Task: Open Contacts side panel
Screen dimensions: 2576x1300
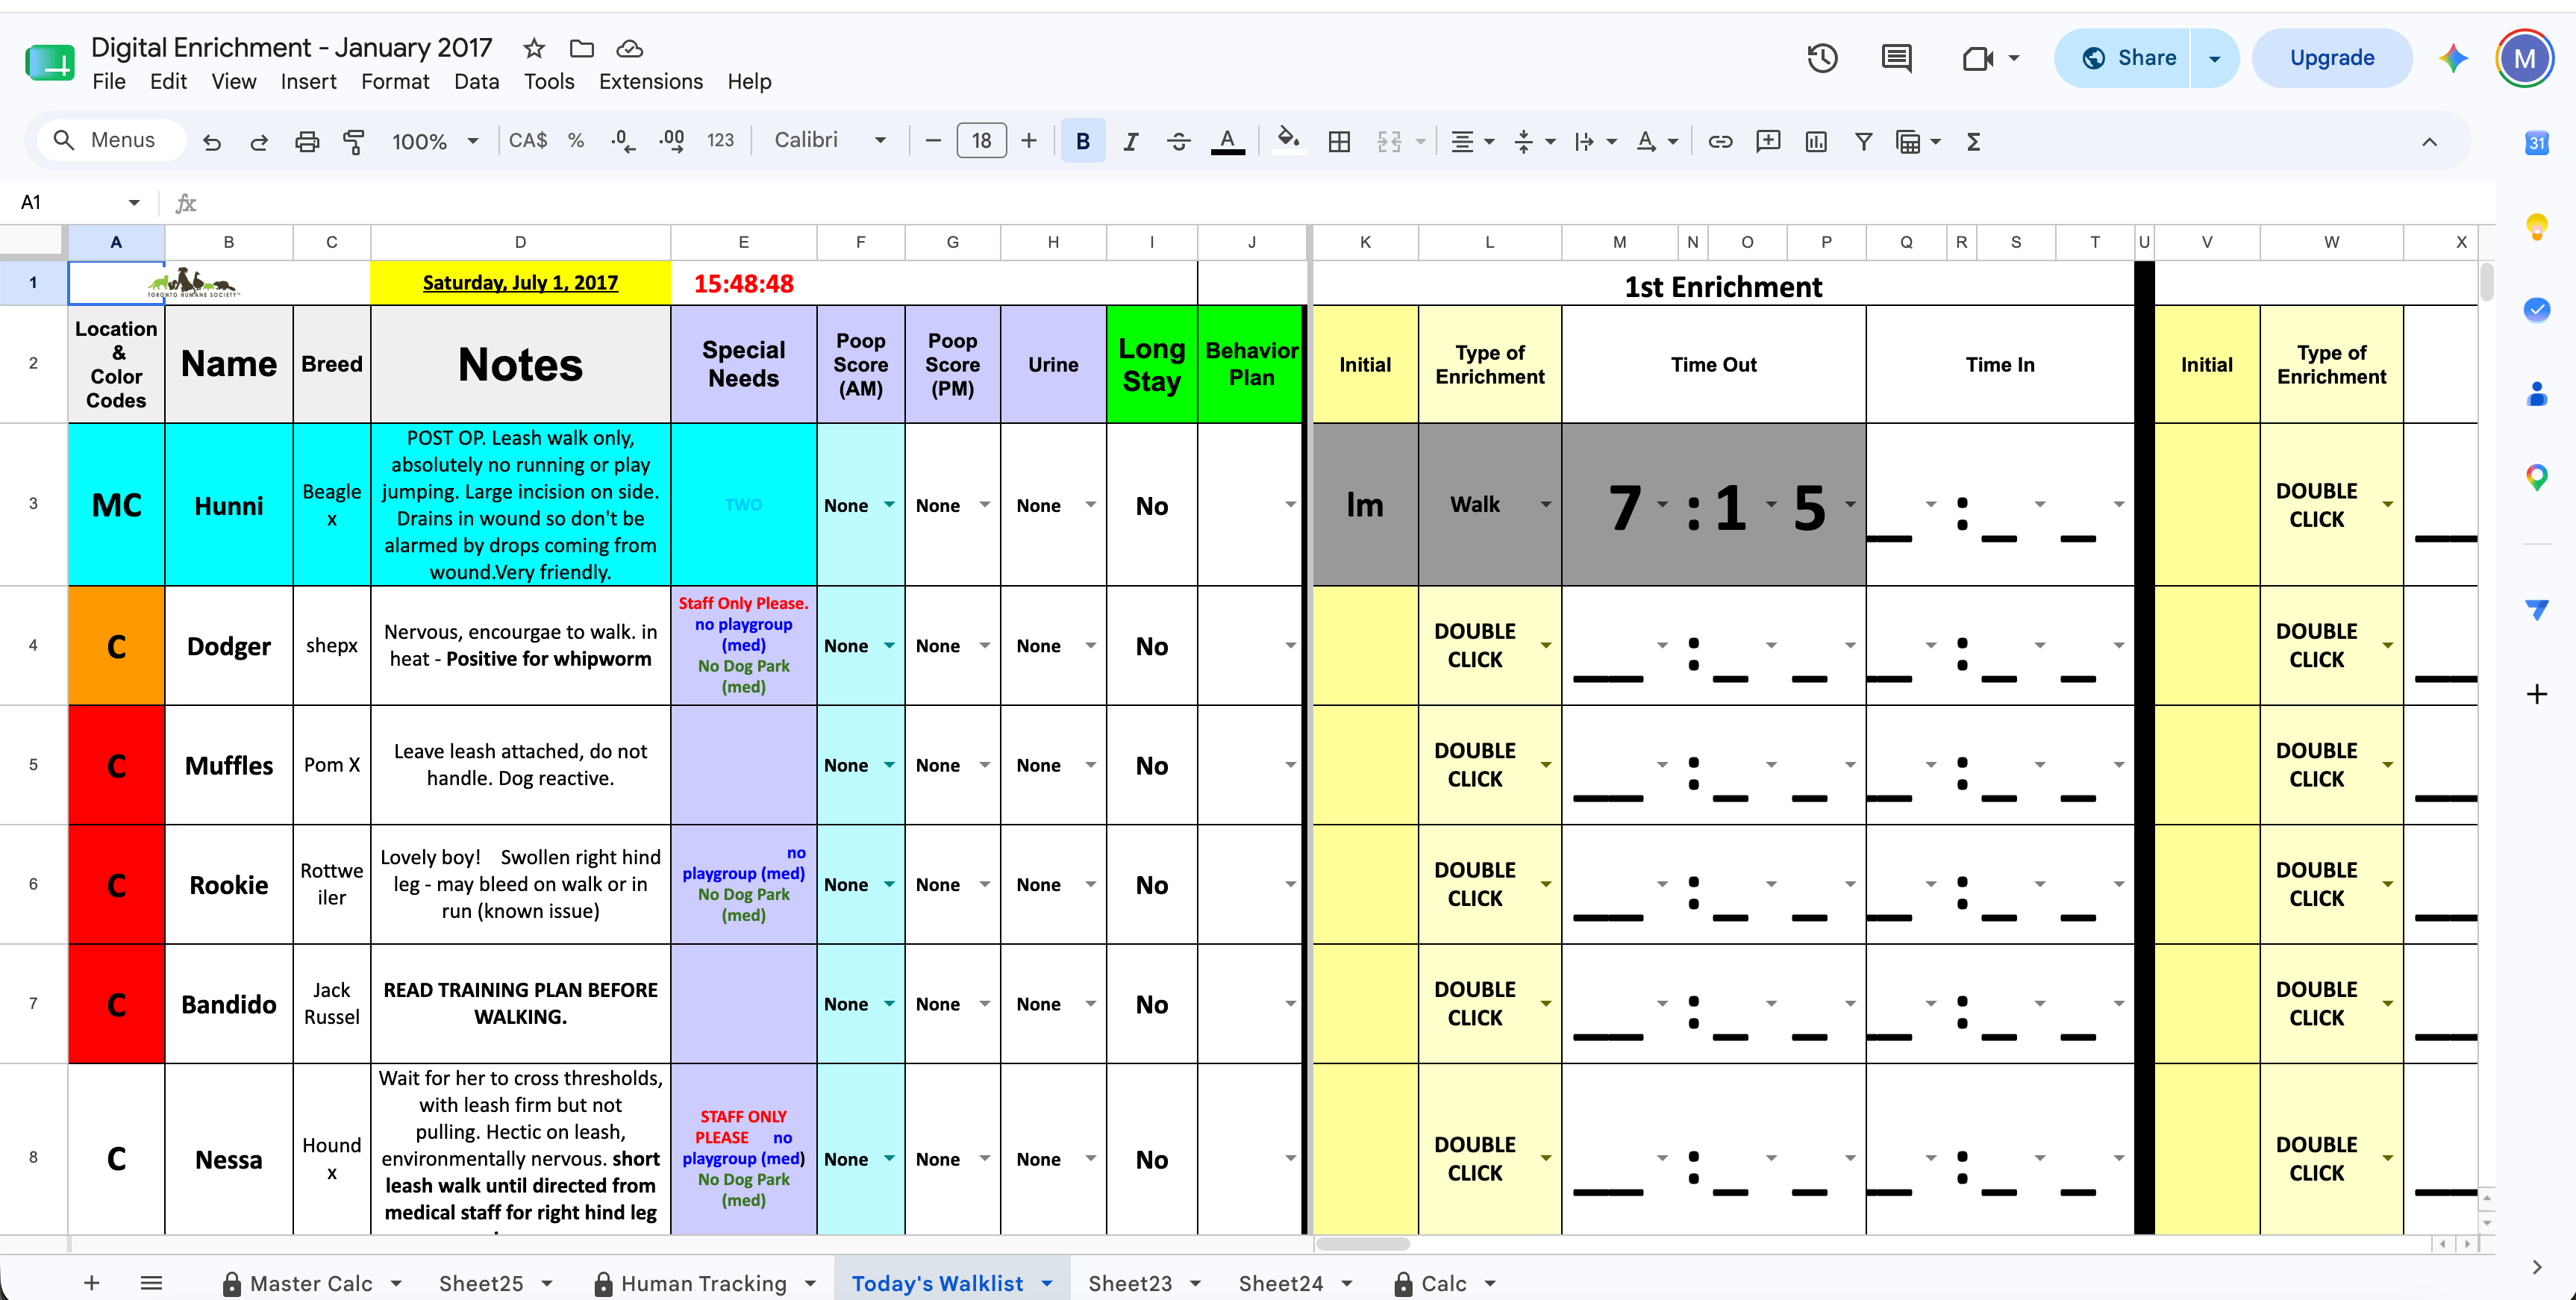Action: 2537,394
